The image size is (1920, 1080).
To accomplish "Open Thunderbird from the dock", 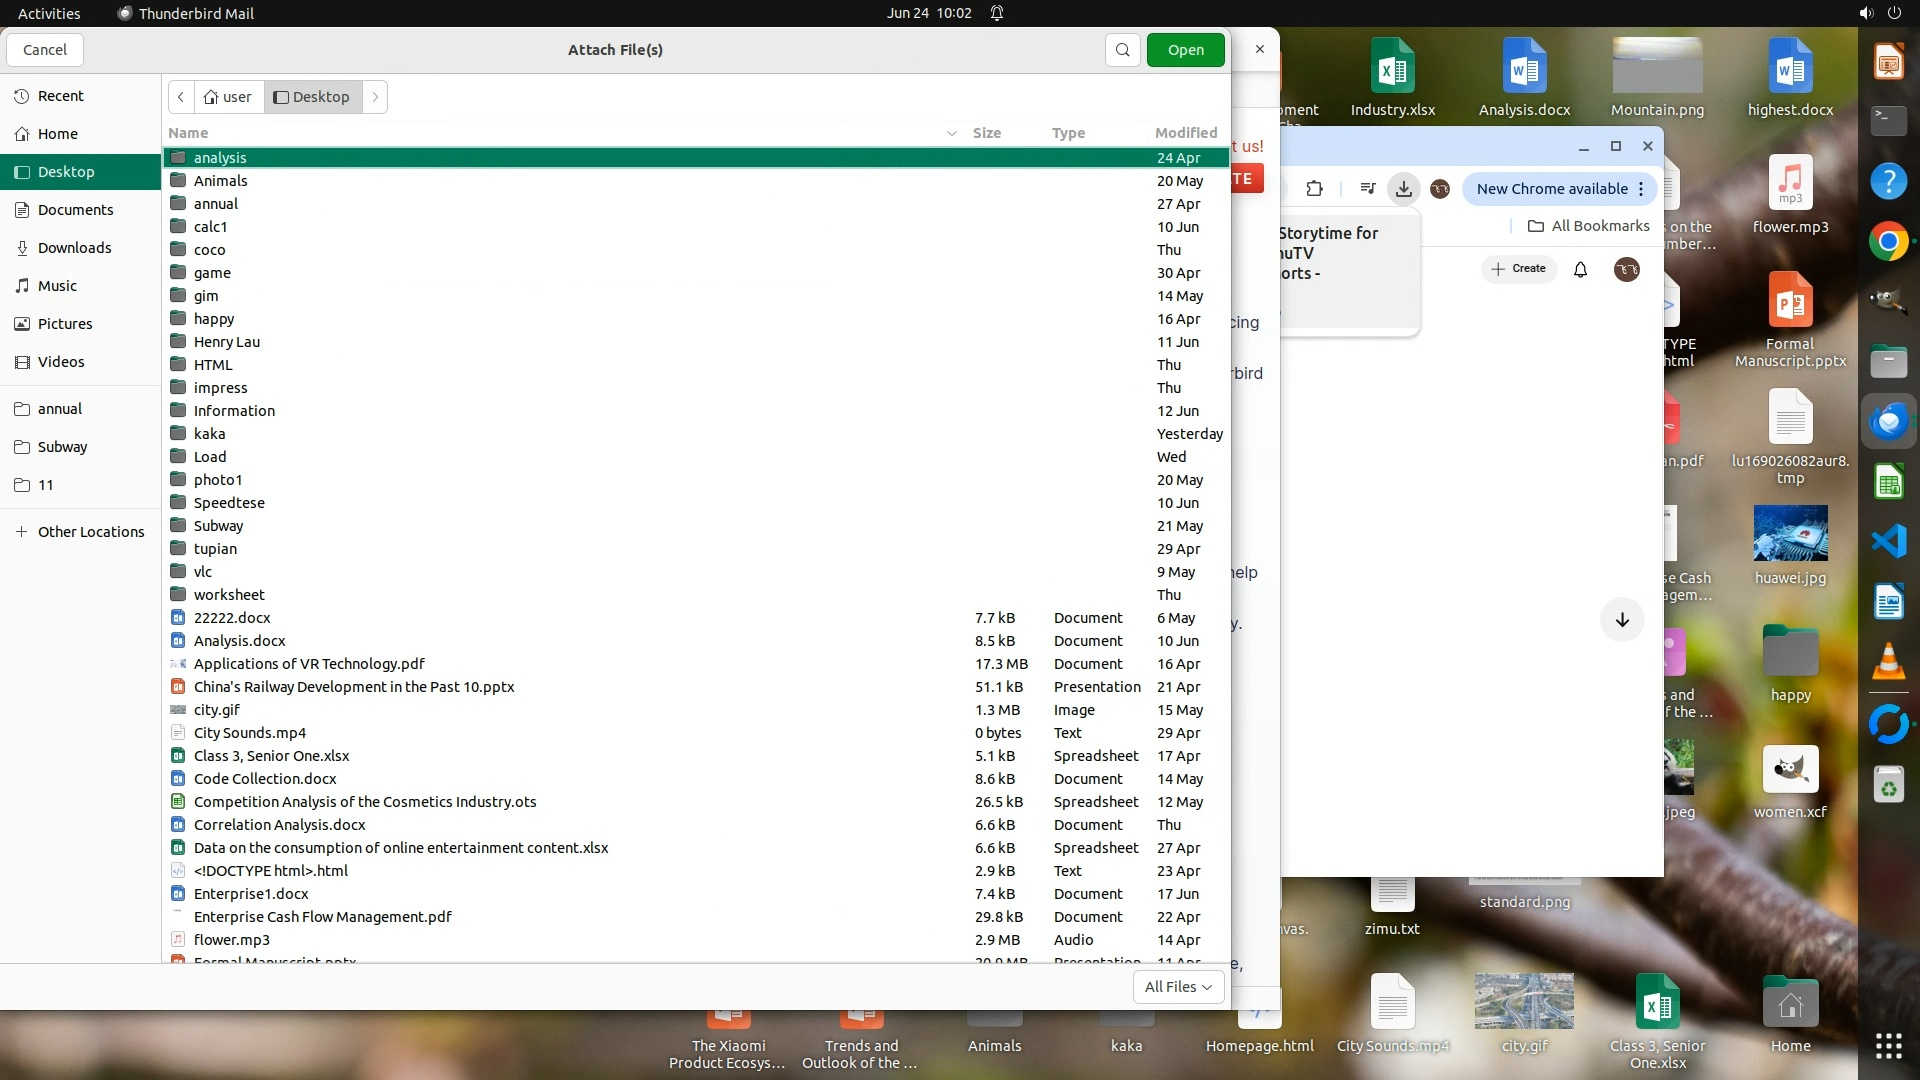I will point(1888,421).
